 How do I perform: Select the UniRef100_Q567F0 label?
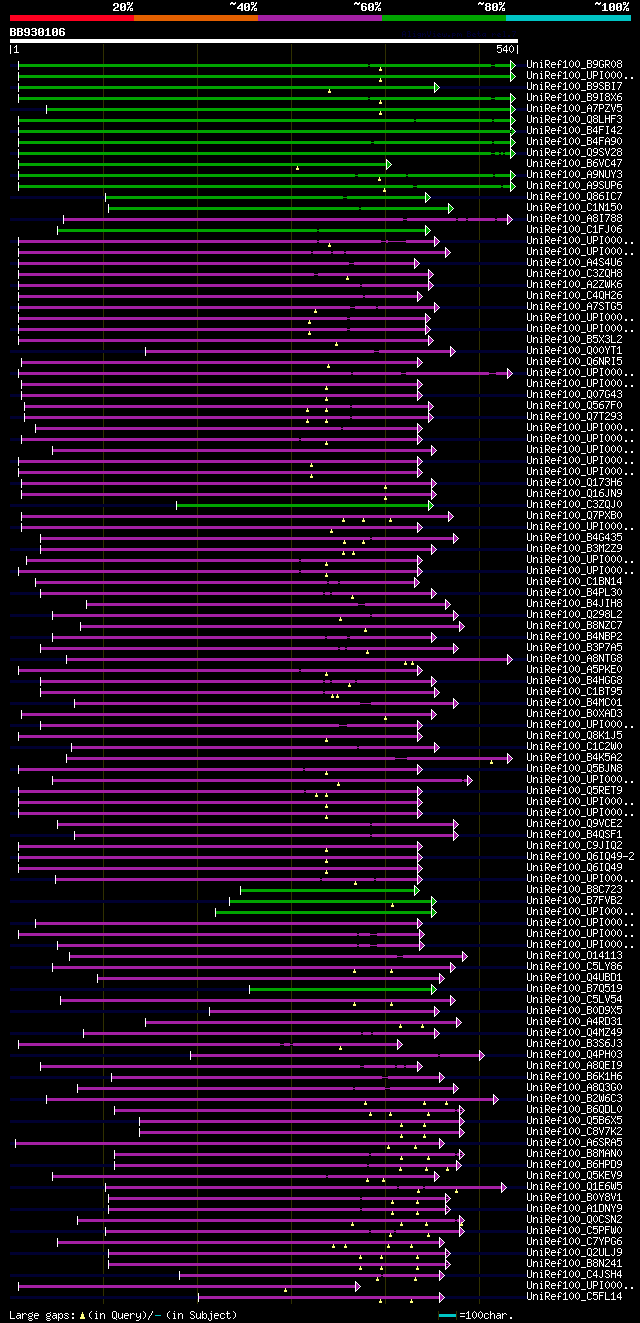[x=574, y=405]
